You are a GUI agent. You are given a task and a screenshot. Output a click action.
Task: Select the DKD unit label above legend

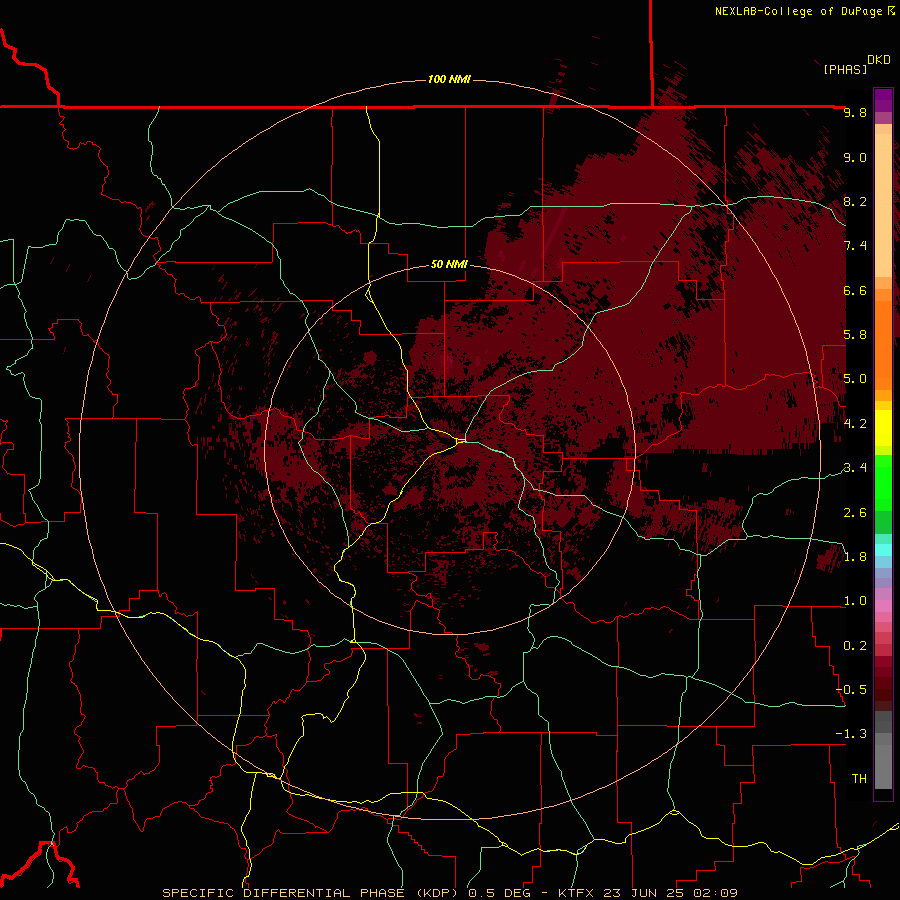(x=878, y=60)
